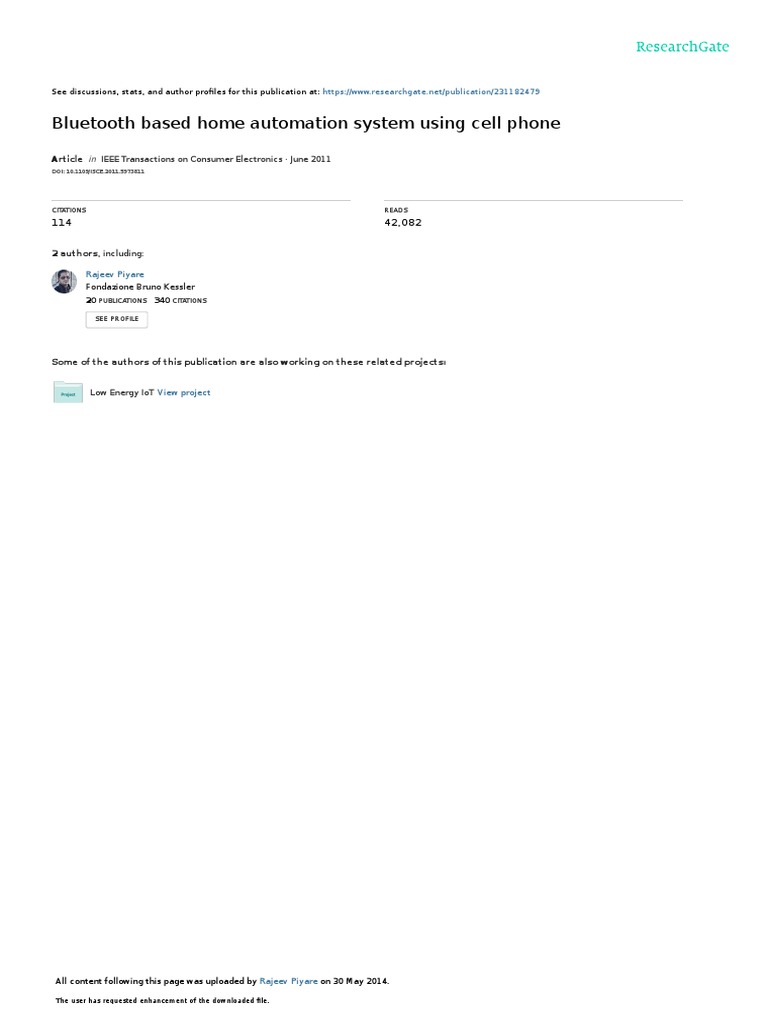Click Fondazione Bruno Kessler affiliation text
This screenshot has width=768, height=1024.
[140, 287]
